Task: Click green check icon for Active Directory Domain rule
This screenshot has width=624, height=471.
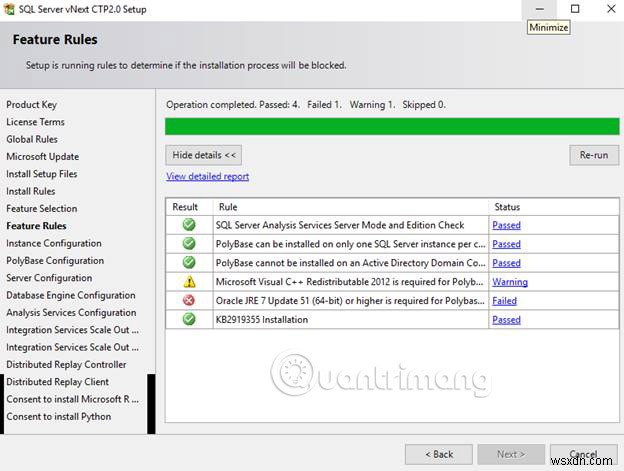Action: click(189, 263)
